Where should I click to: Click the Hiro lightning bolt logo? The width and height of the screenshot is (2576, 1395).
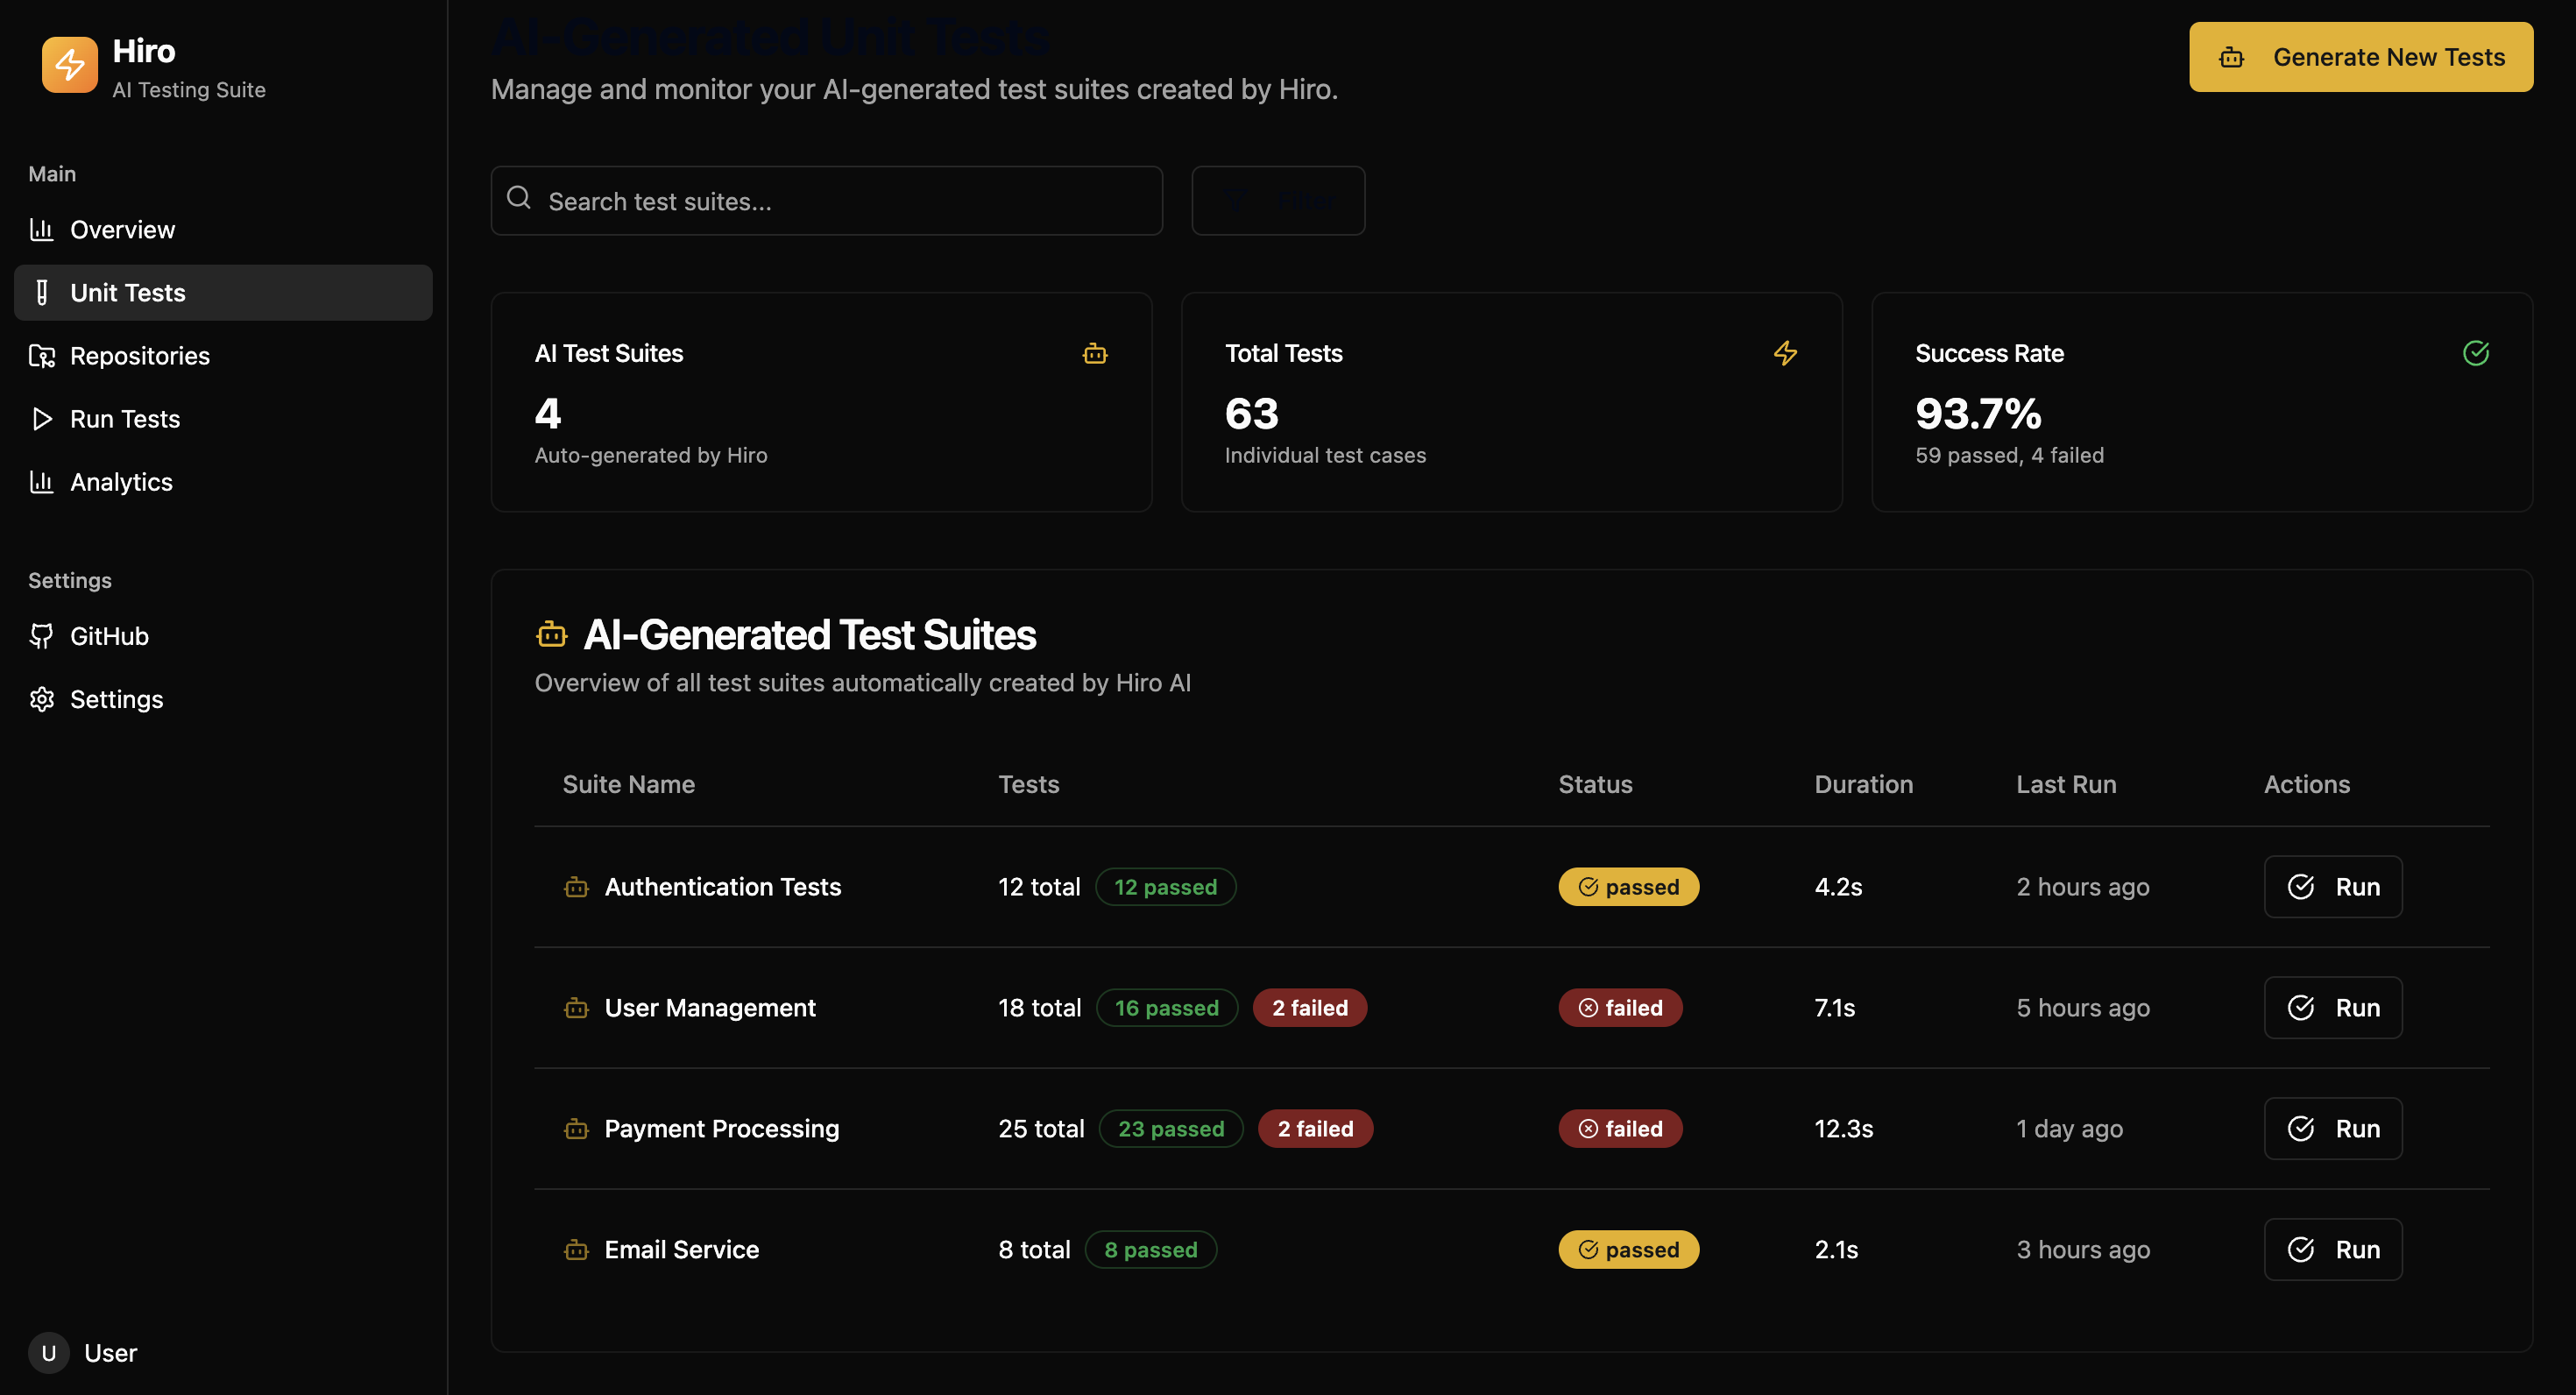click(x=69, y=65)
